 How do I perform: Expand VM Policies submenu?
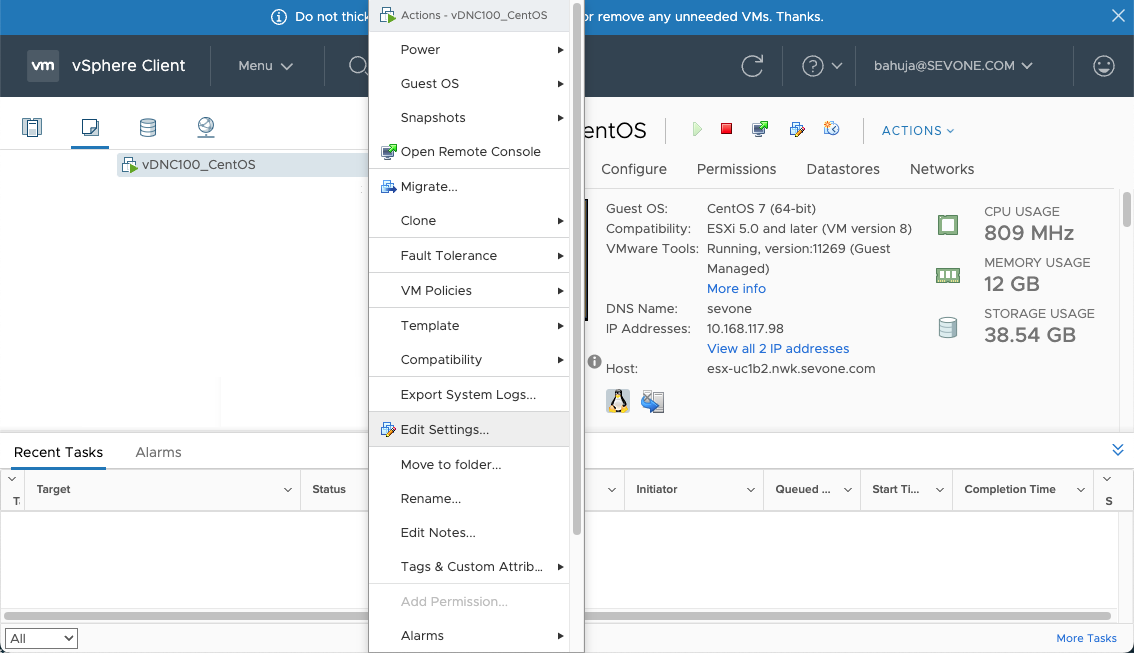469,290
